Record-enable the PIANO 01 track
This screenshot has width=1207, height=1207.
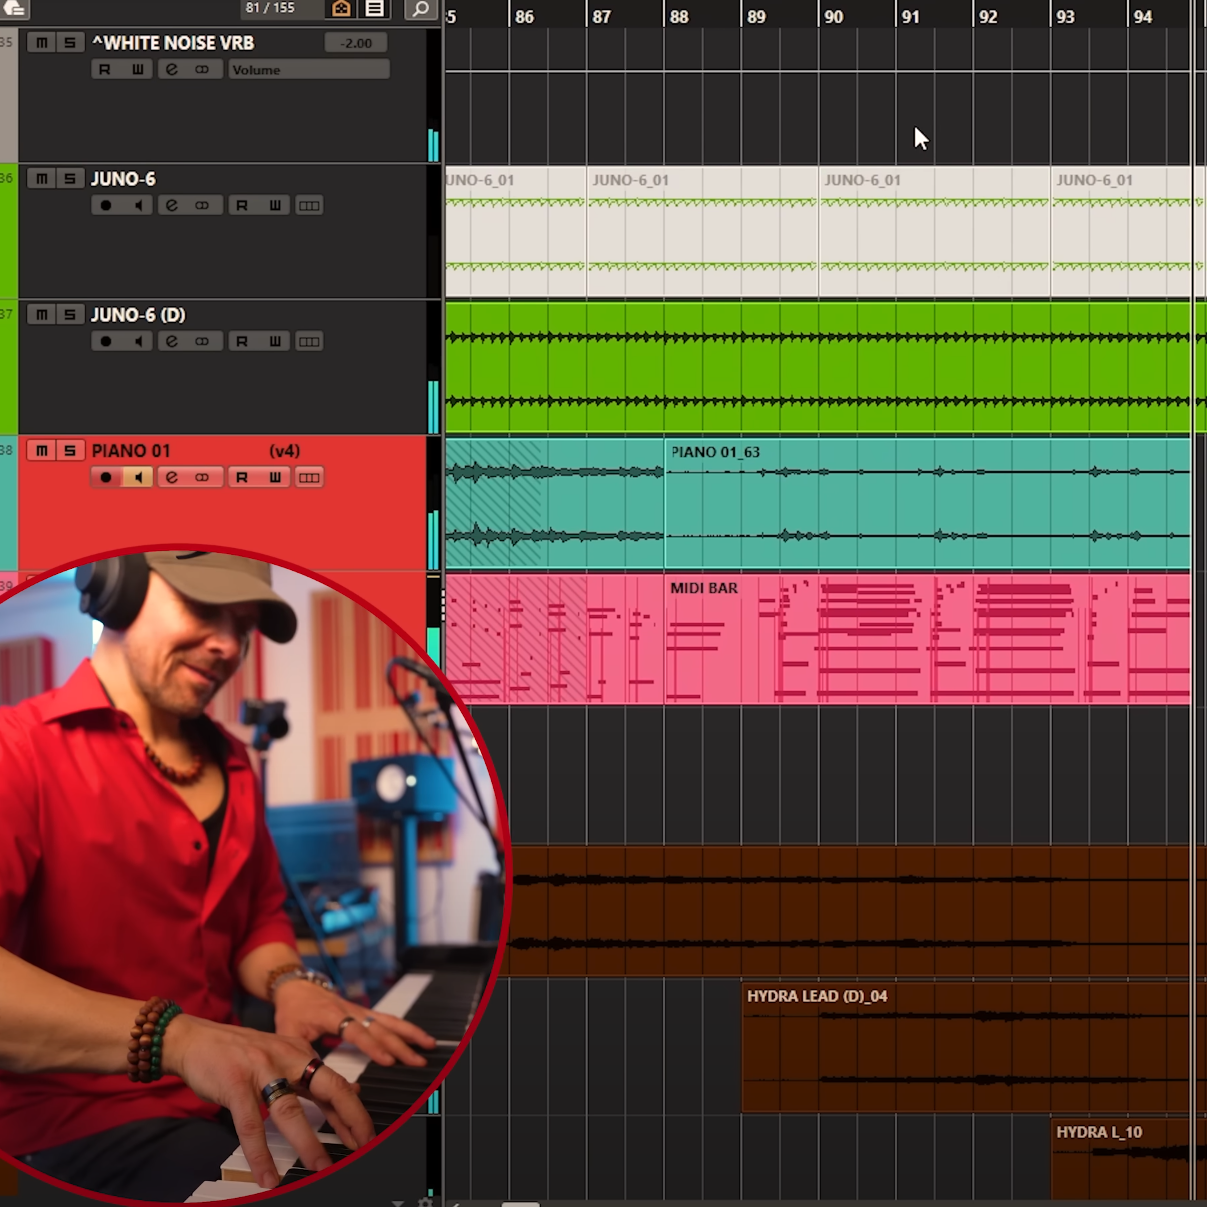coord(105,478)
